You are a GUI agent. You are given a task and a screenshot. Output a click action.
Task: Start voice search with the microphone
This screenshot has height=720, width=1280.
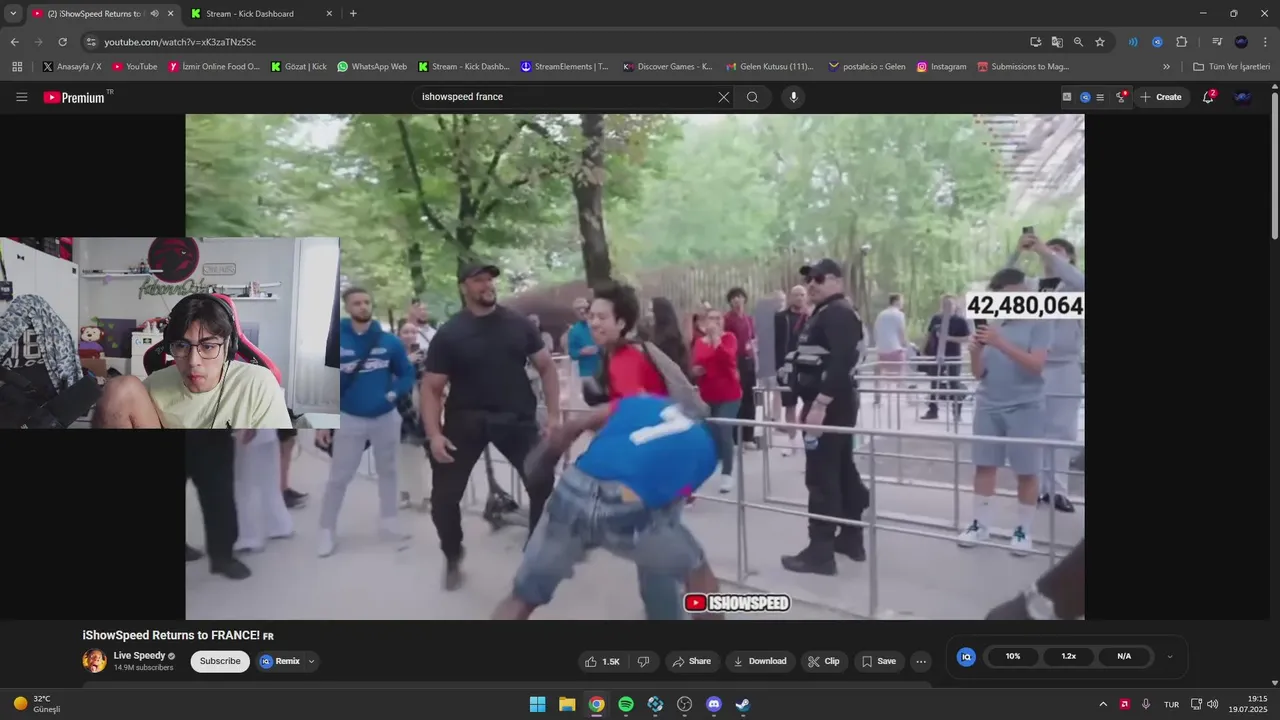click(794, 97)
